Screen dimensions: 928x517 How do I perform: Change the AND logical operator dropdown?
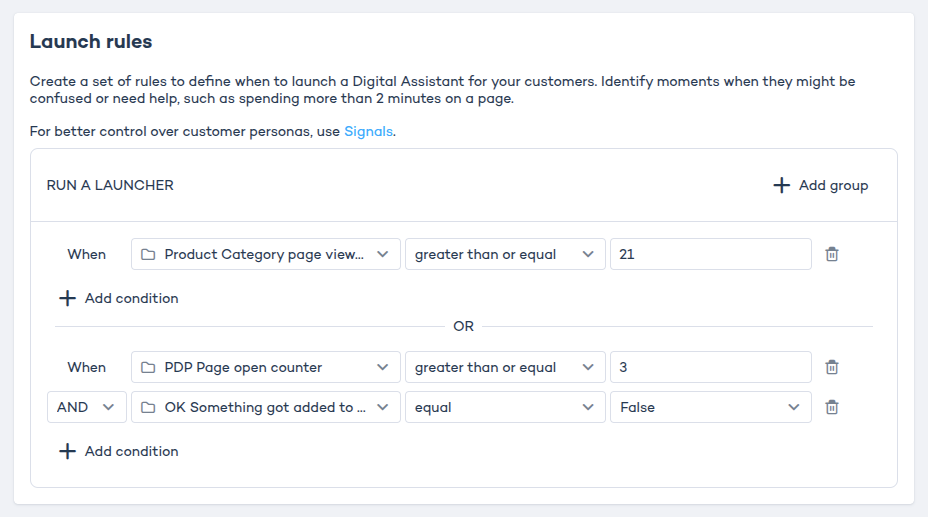(86, 407)
